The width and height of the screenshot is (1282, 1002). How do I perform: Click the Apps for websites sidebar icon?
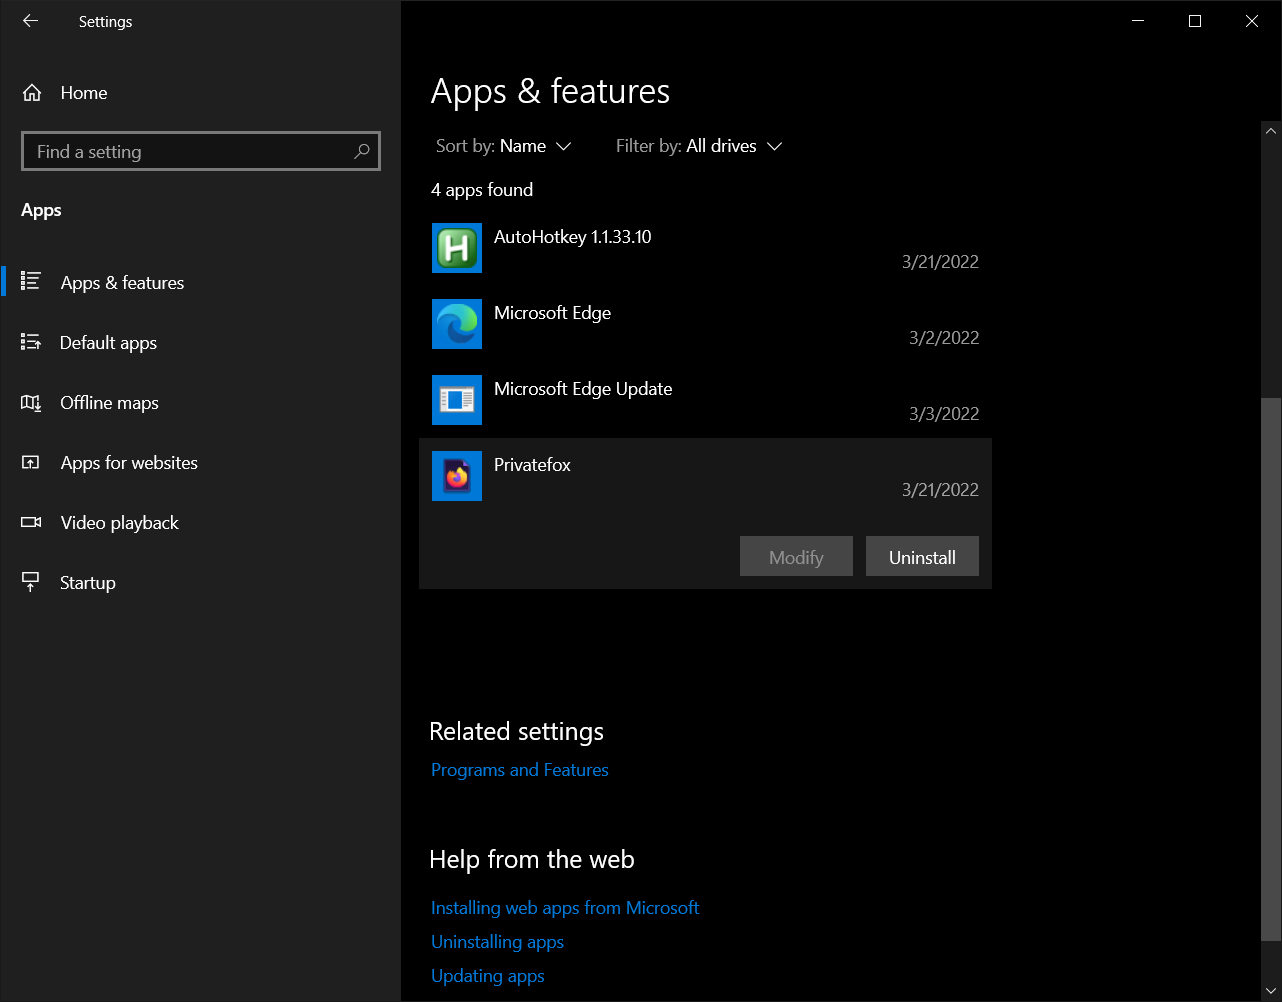31,462
